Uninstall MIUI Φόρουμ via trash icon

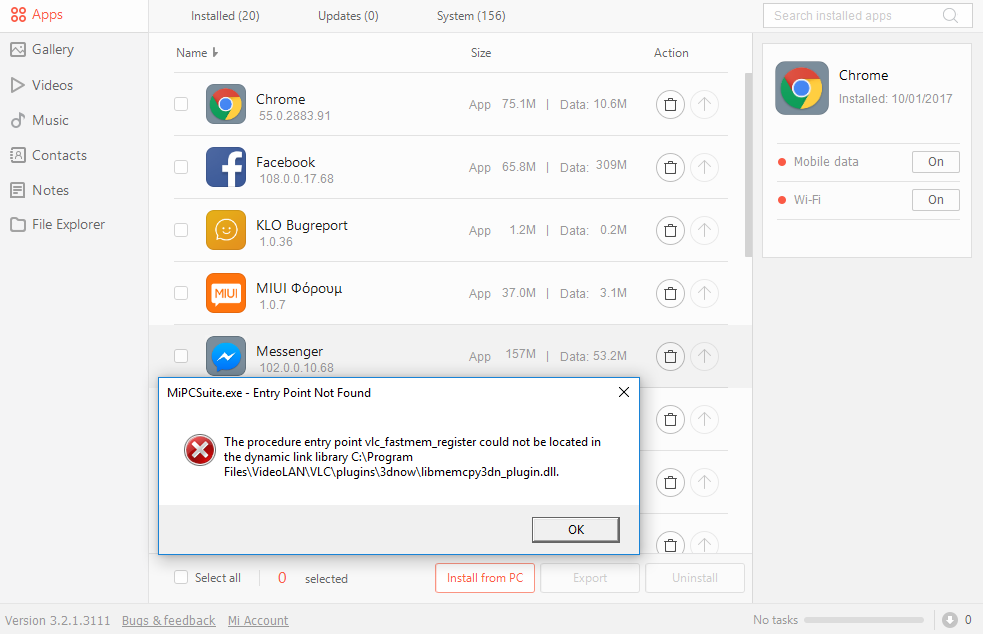point(670,293)
